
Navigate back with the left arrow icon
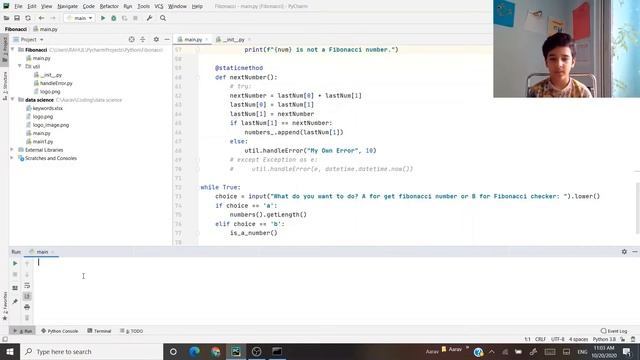coord(41,18)
